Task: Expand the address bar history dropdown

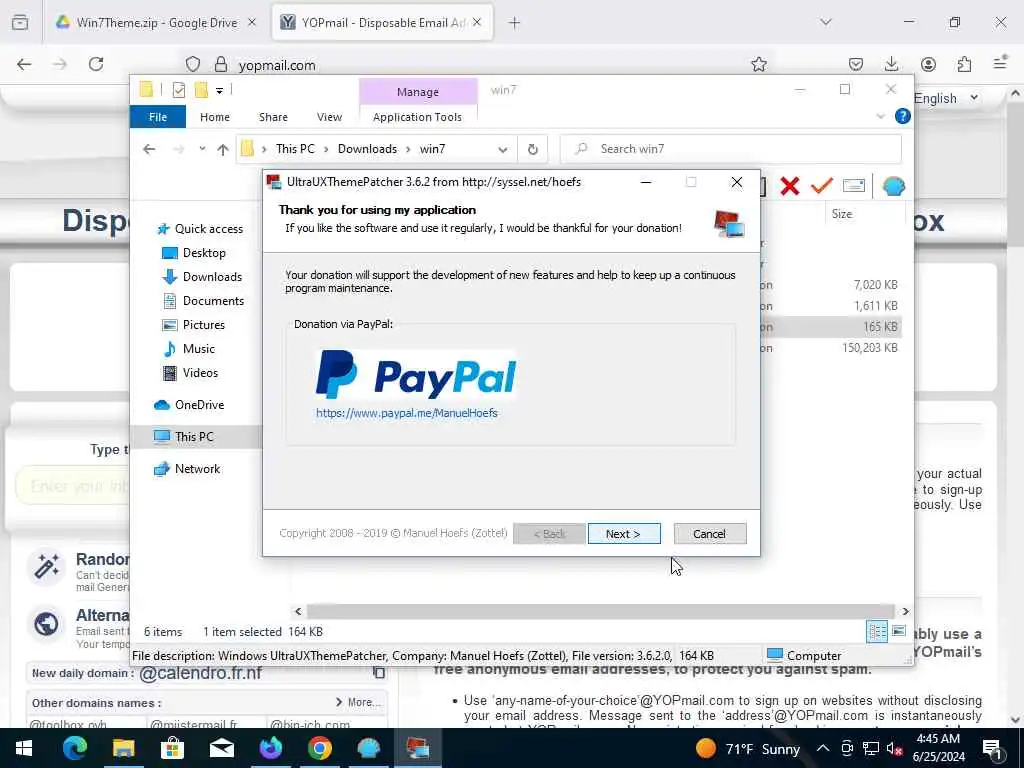Action: pos(502,150)
